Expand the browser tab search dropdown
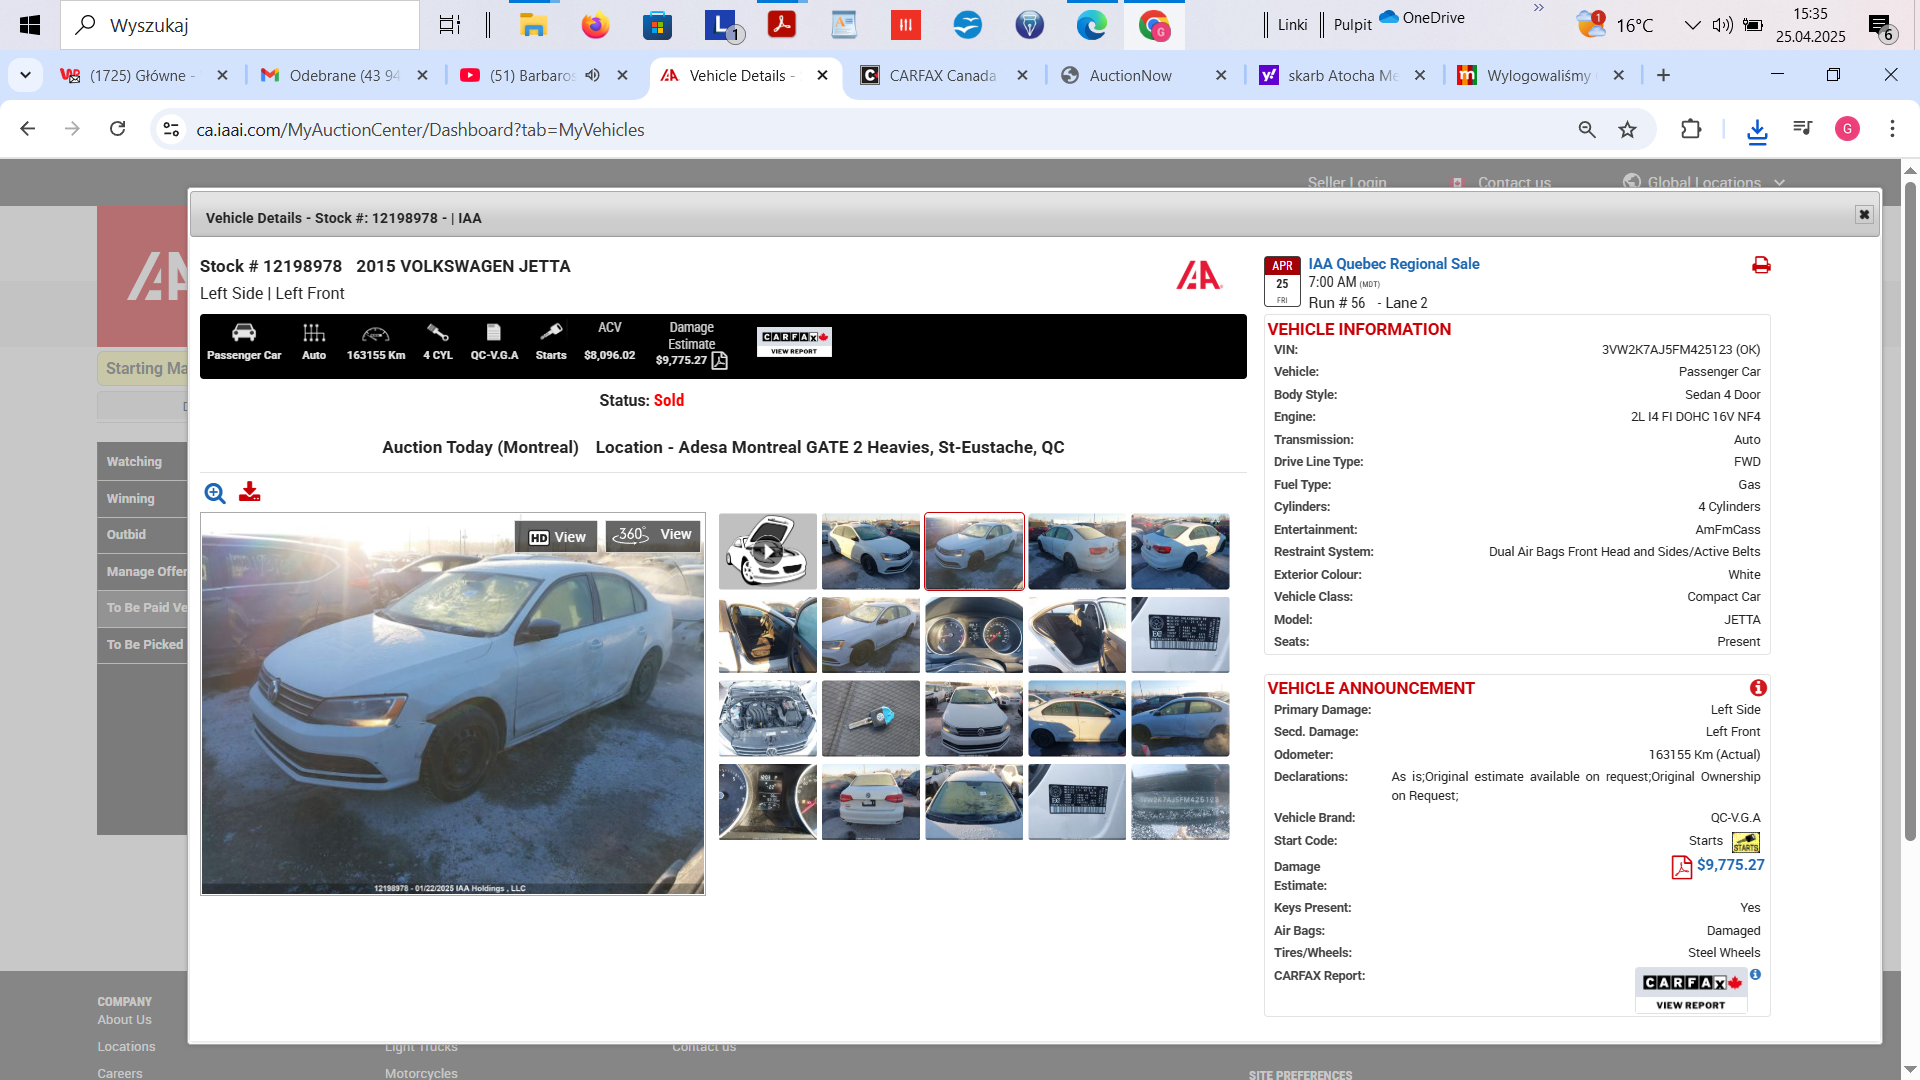The width and height of the screenshot is (1920, 1080). pos(25,75)
